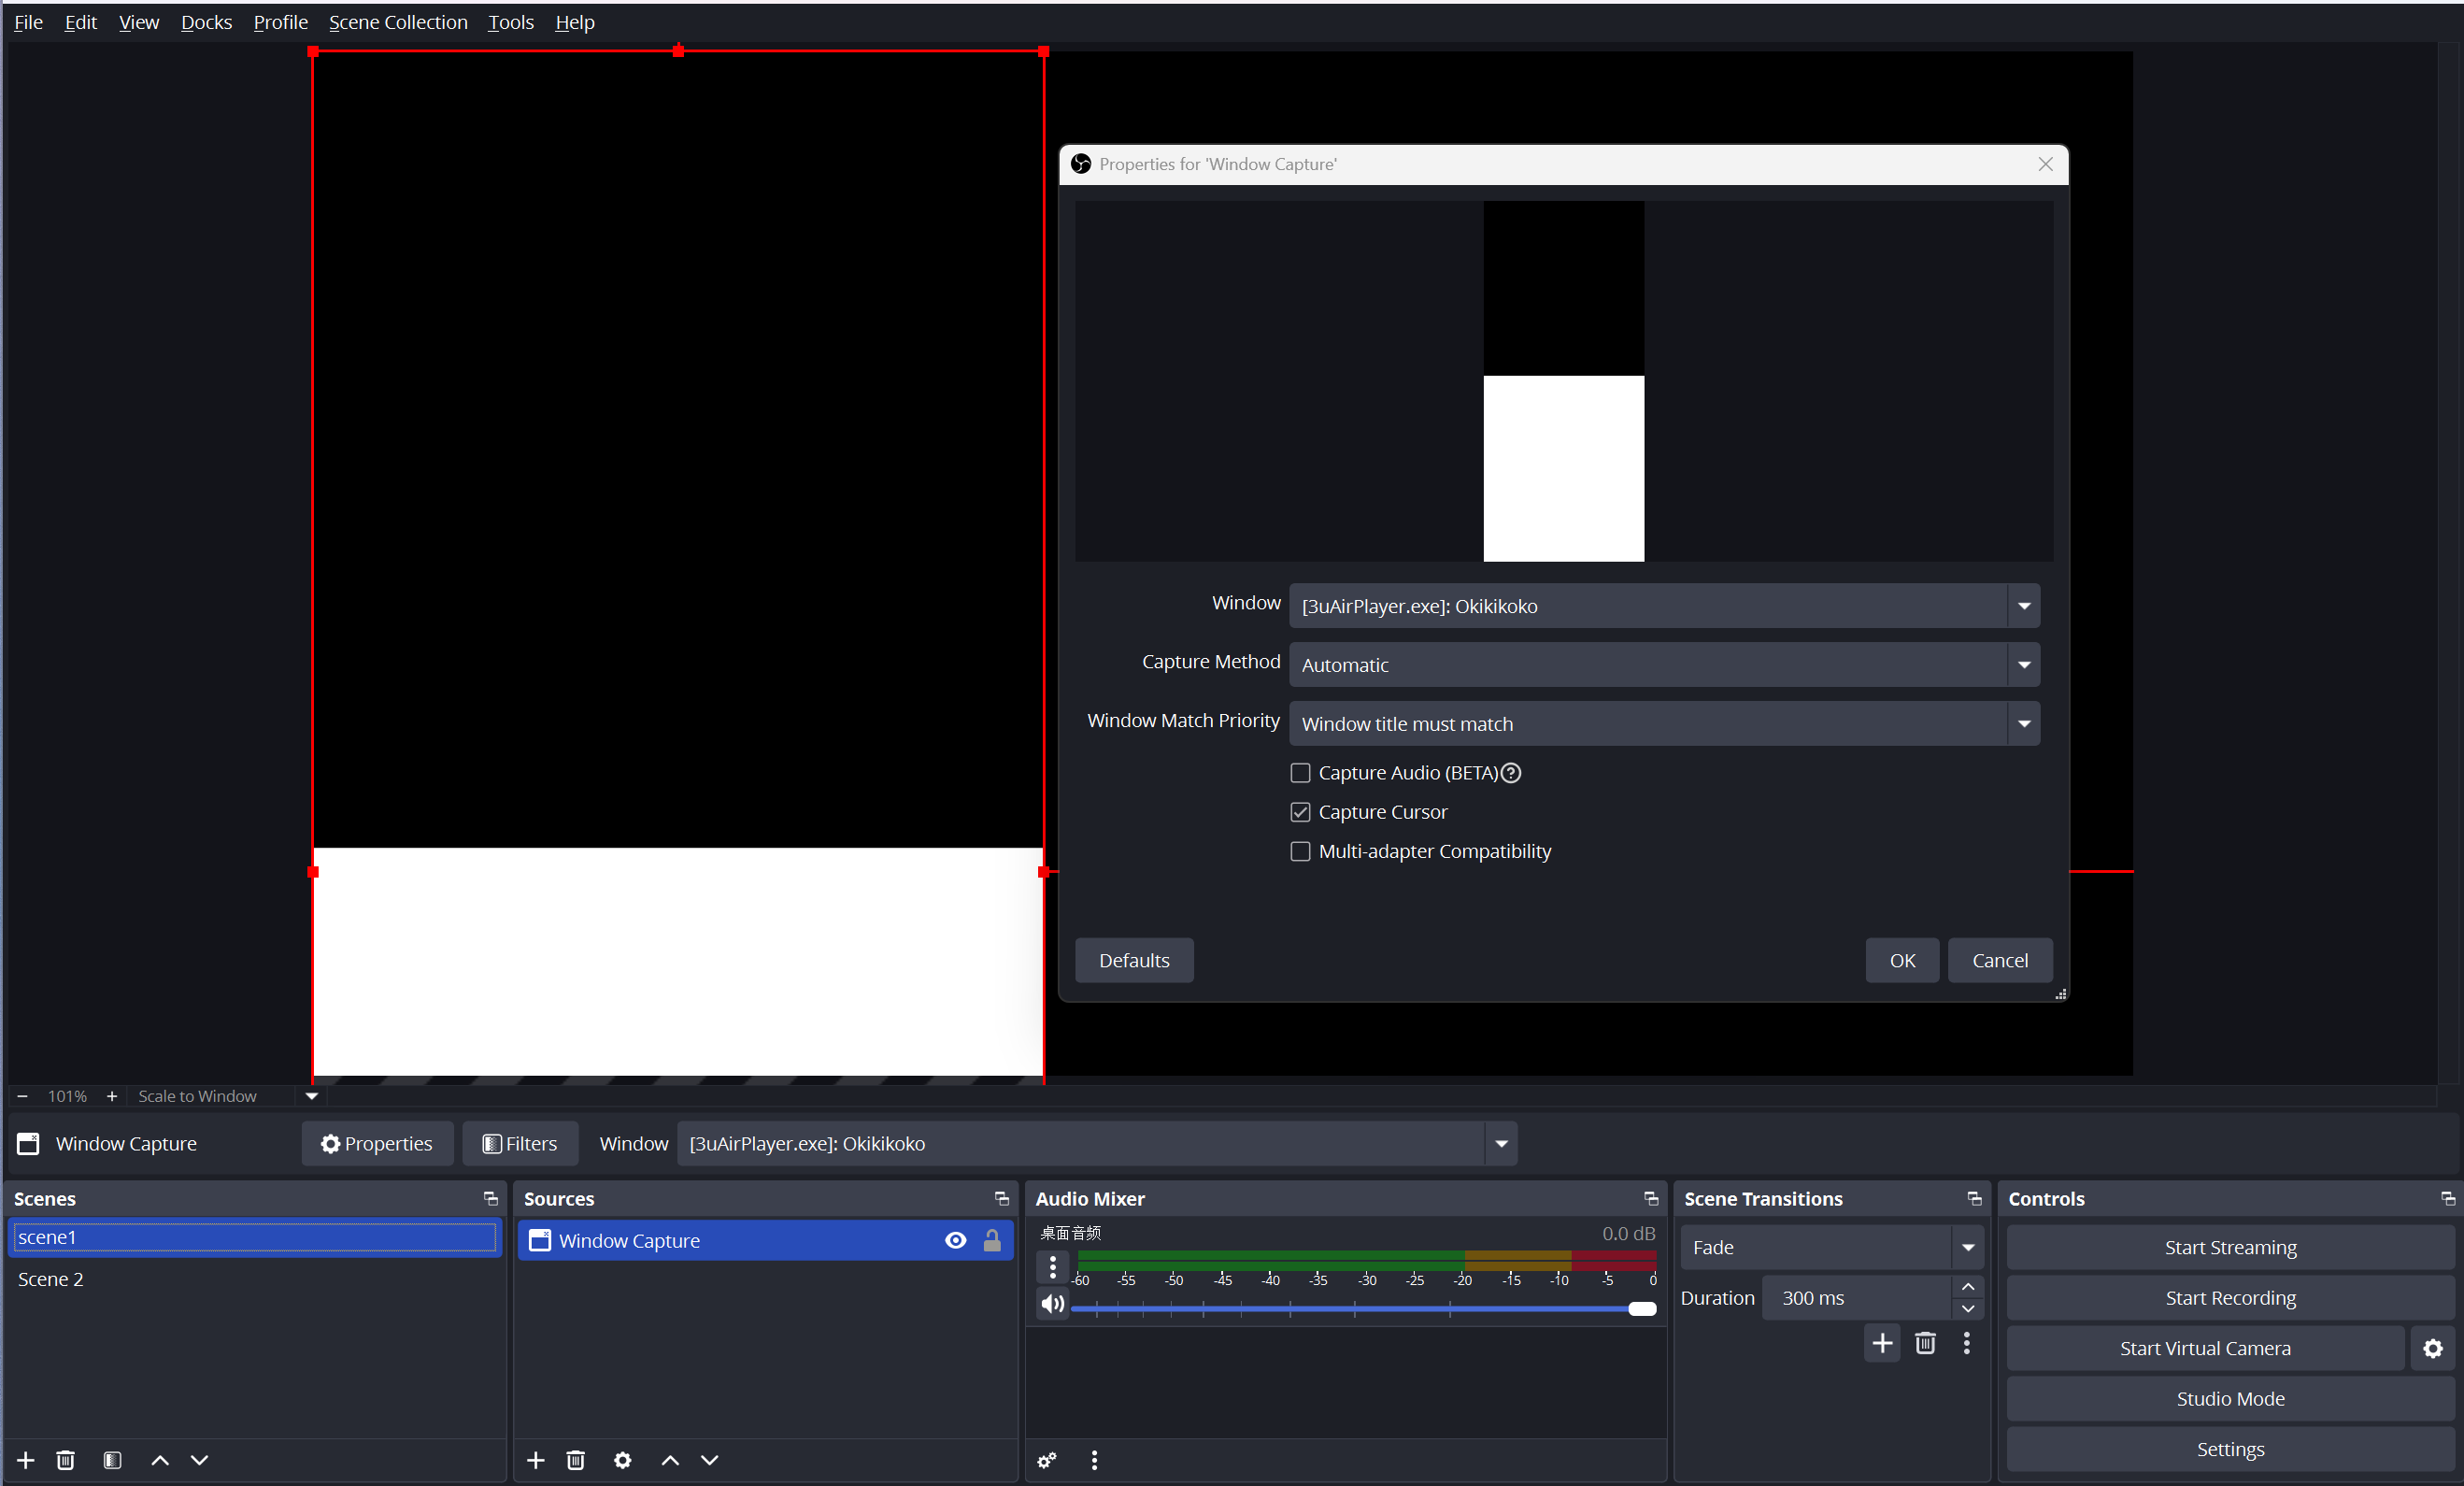Open the Scene Collection menu
Viewport: 2464px width, 1486px height.
point(396,21)
